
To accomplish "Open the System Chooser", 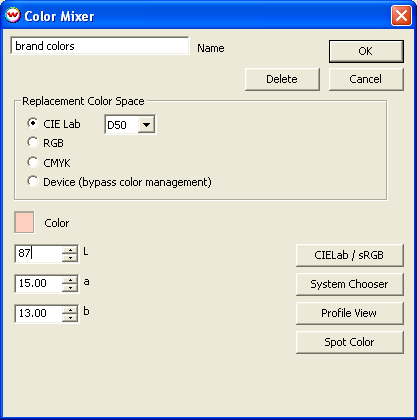I will tap(349, 284).
